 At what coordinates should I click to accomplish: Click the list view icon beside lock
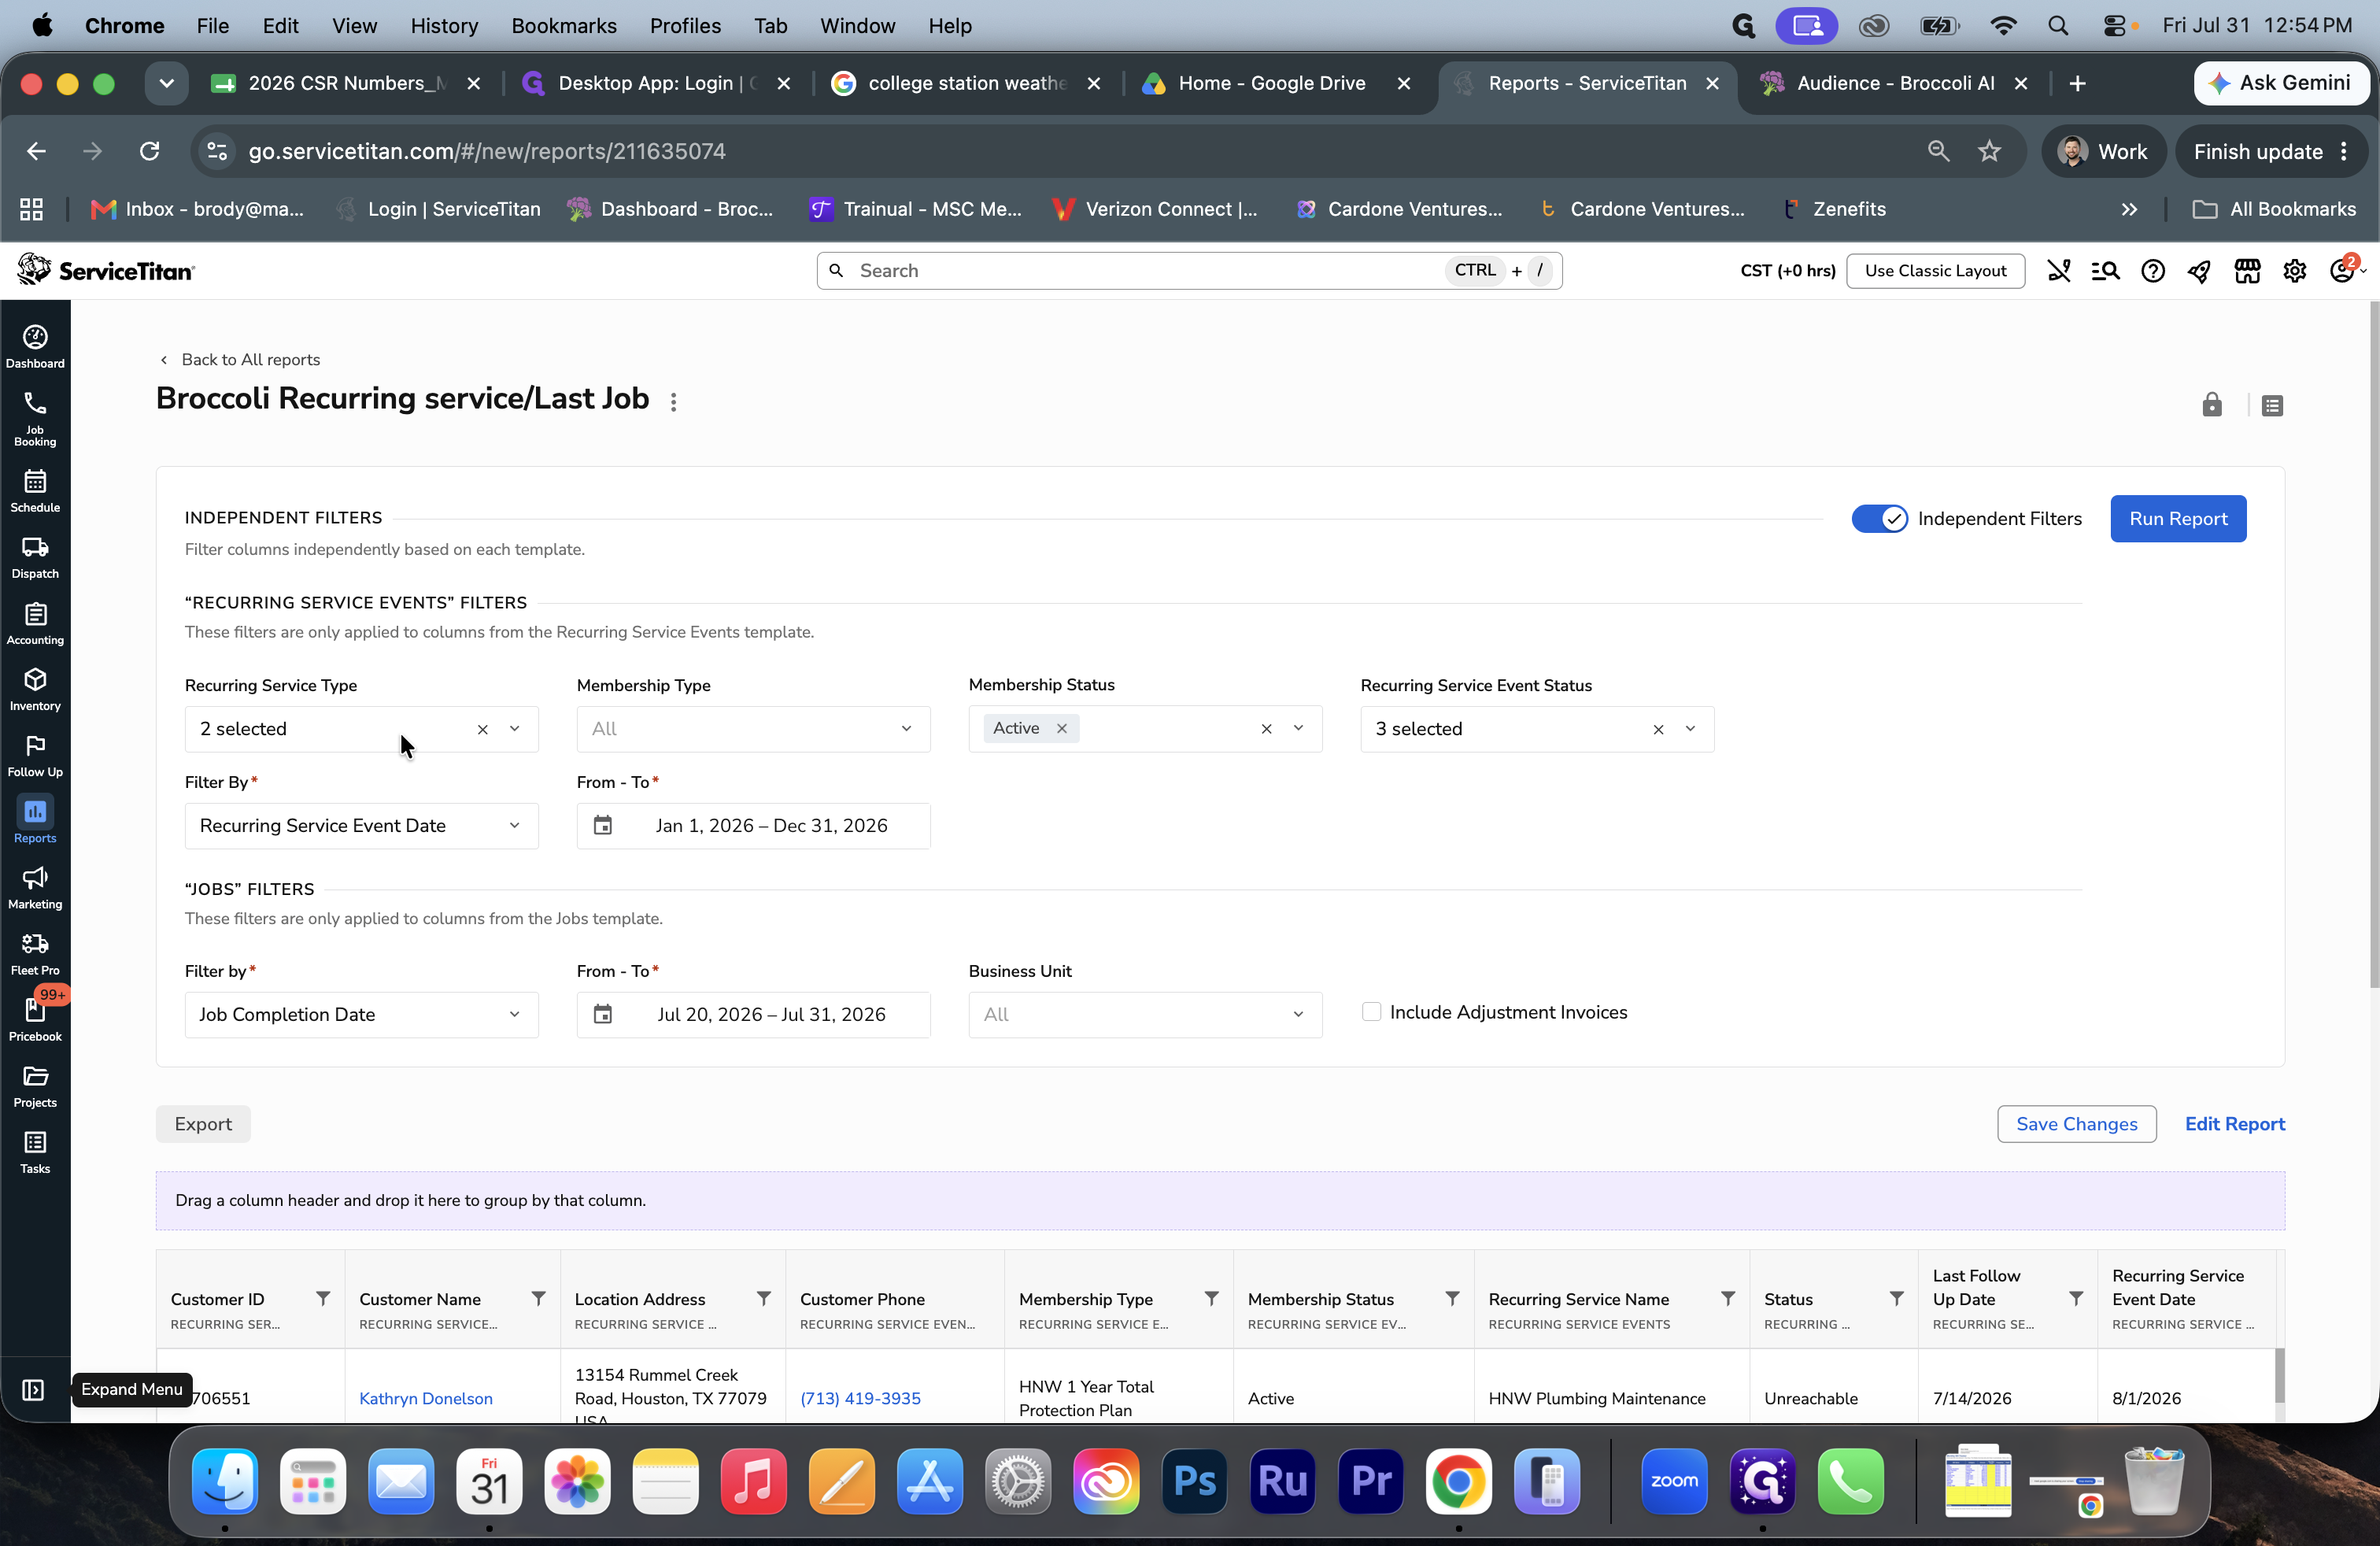click(x=2272, y=405)
